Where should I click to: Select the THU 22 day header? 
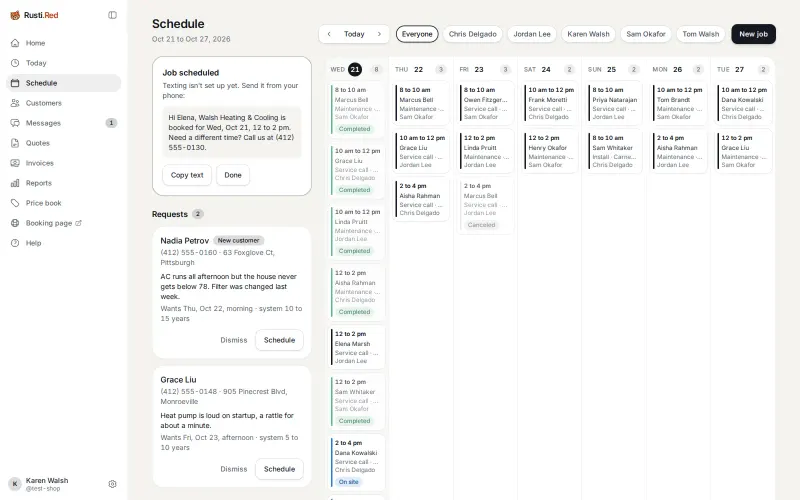tap(420, 69)
